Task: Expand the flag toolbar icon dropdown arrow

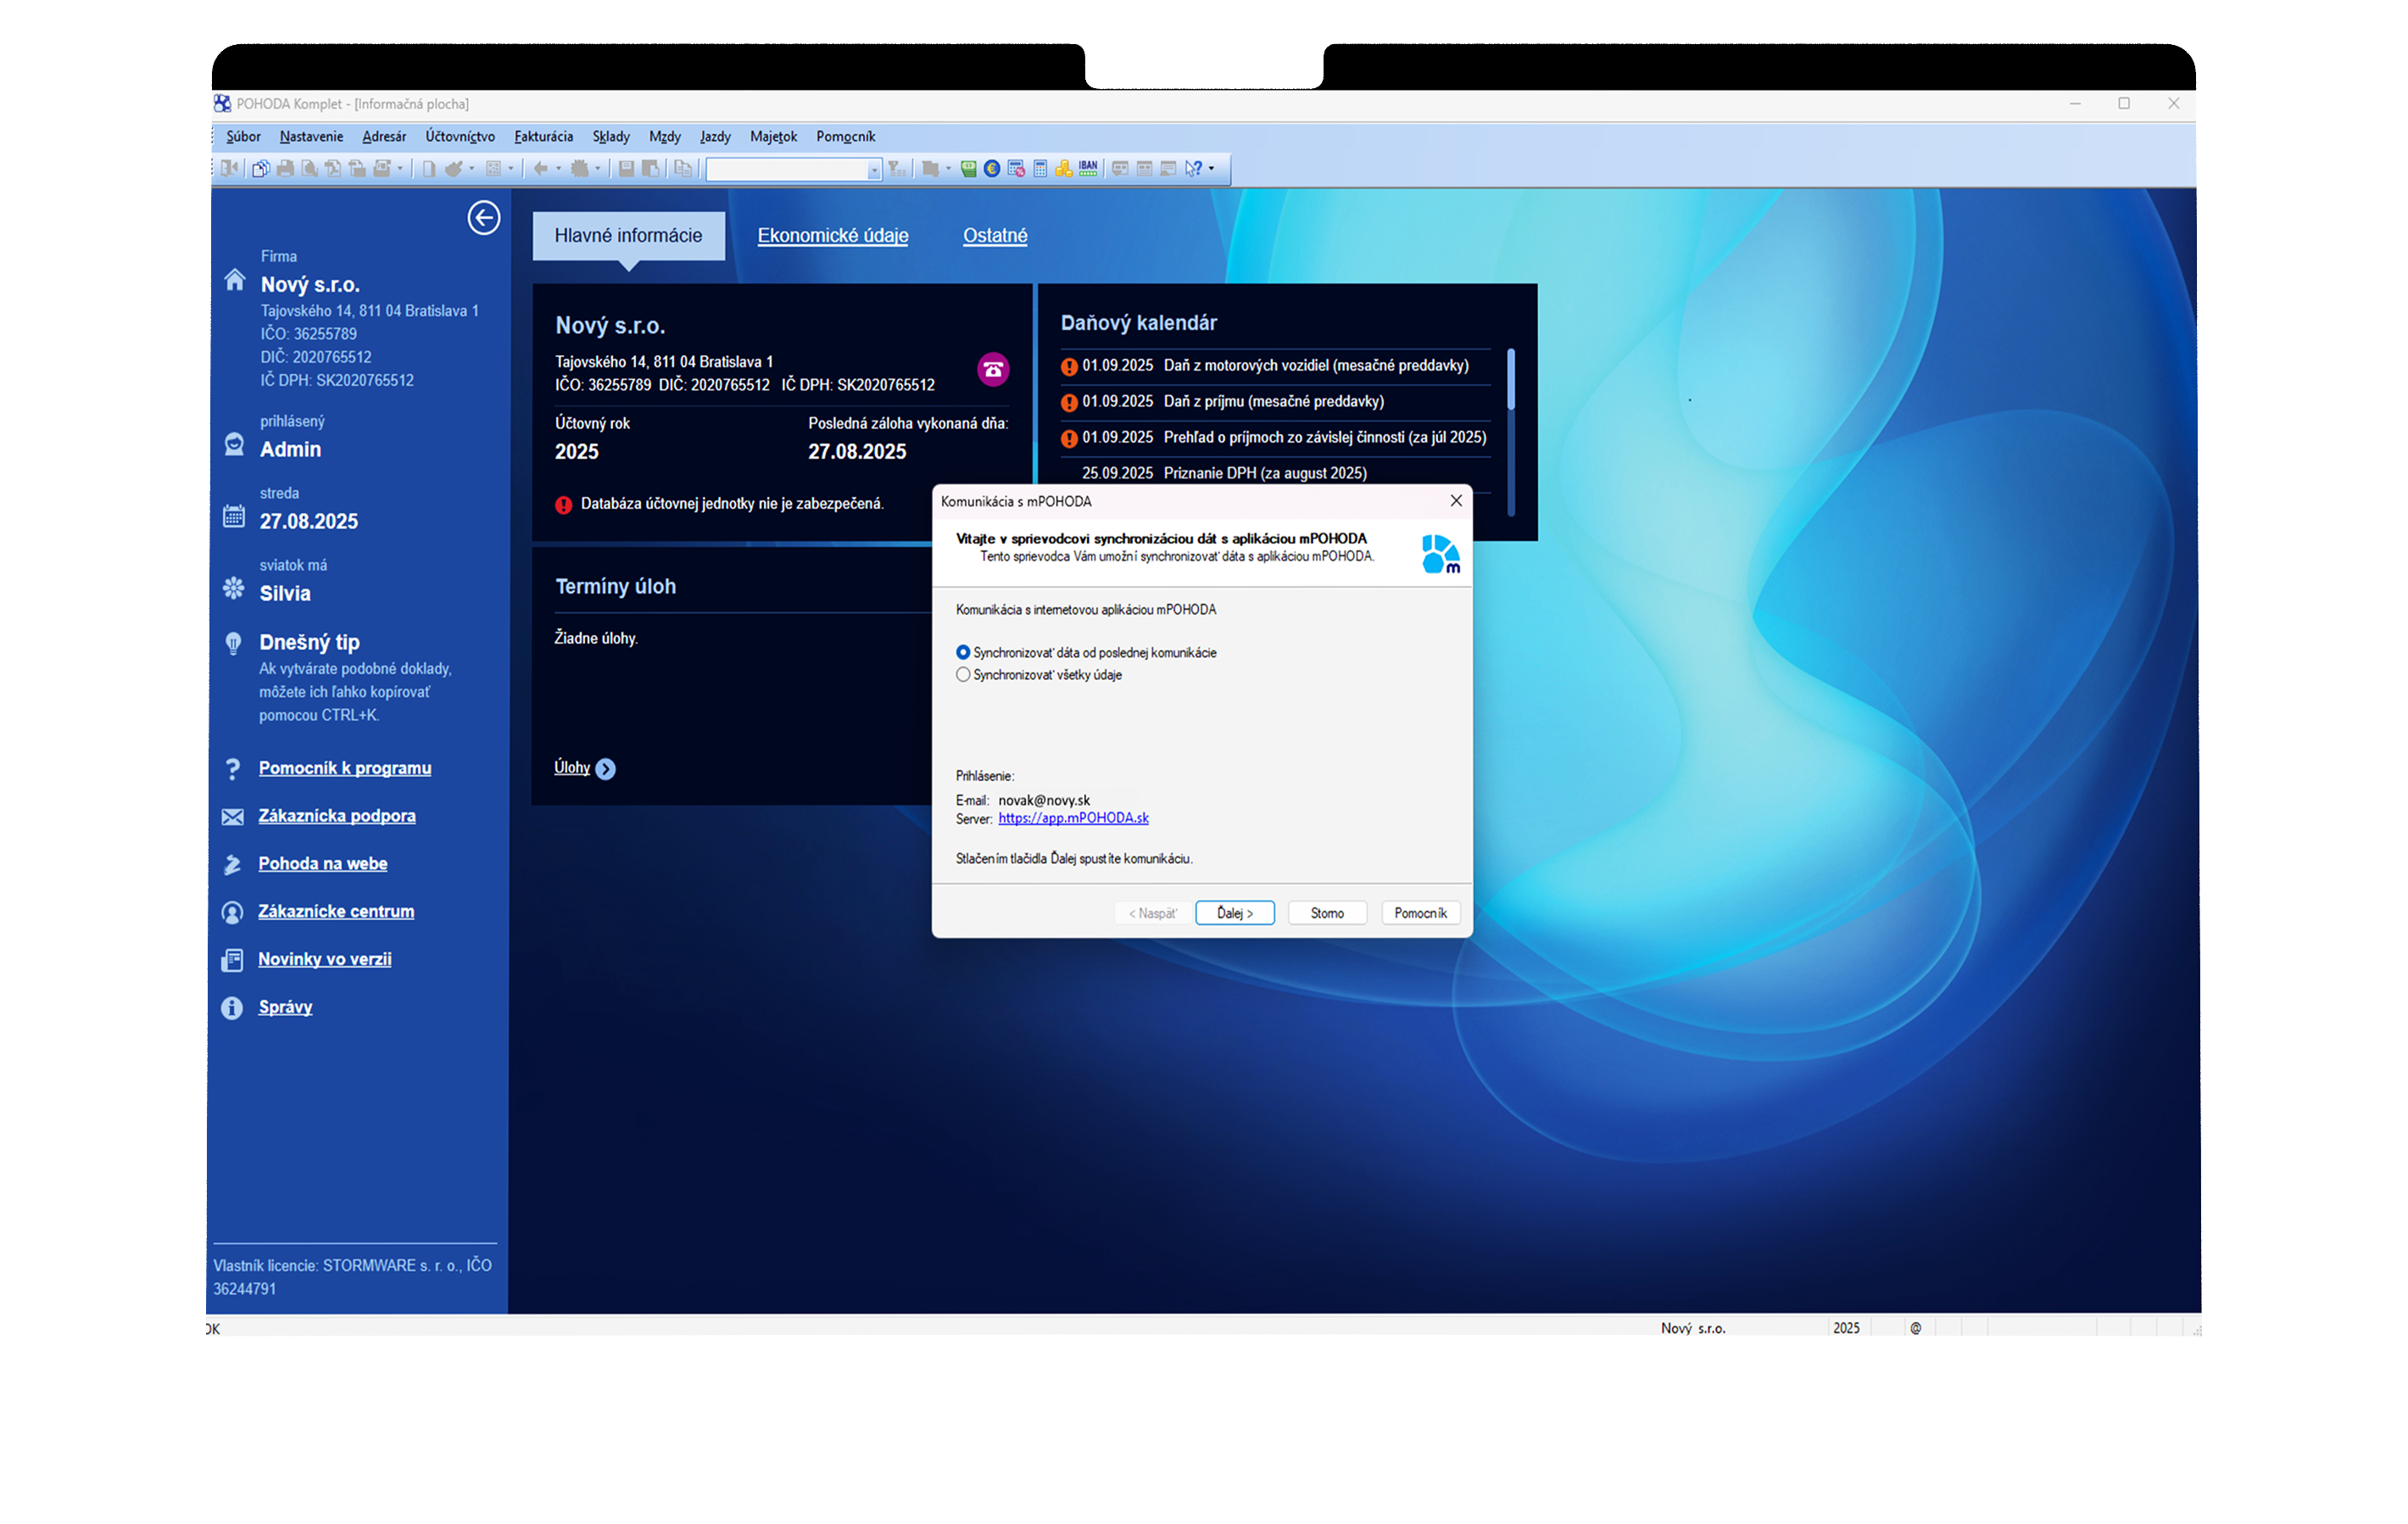Action: point(948,169)
